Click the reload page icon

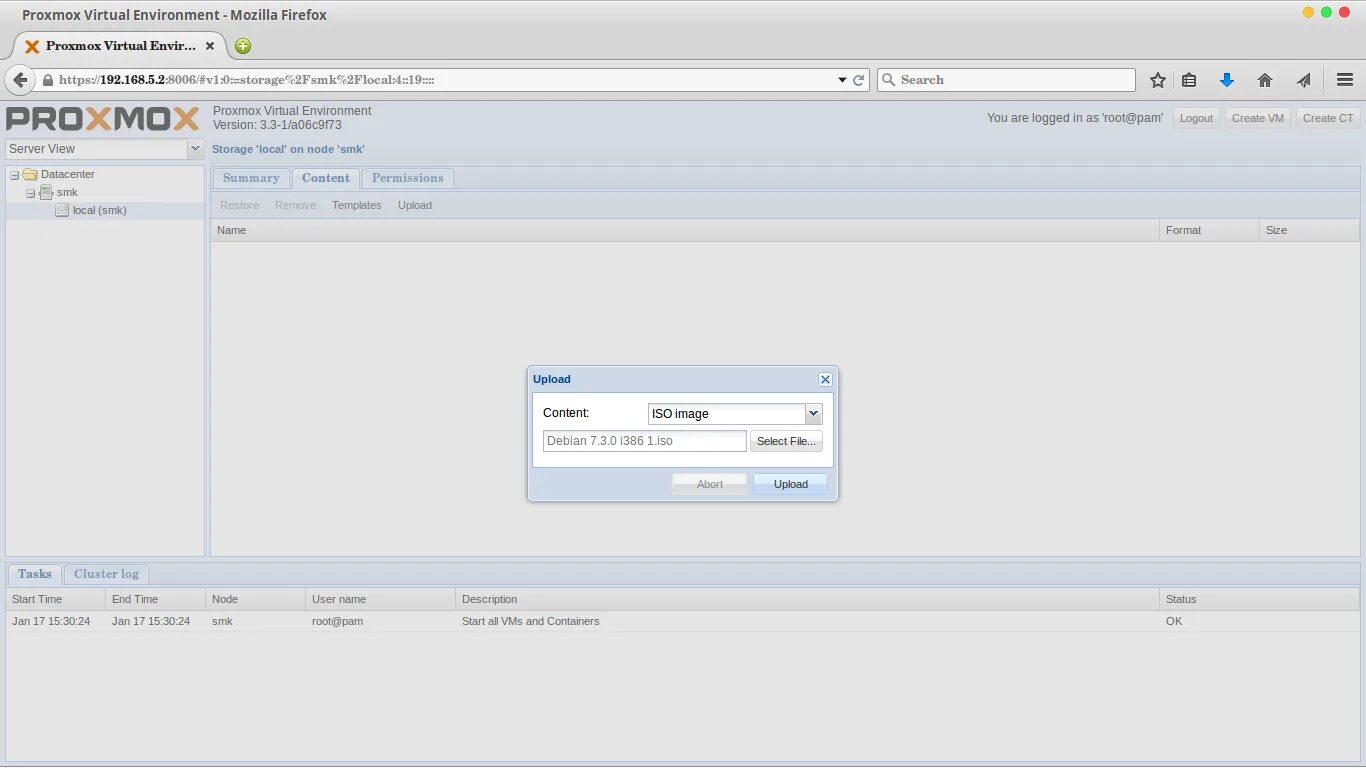coord(858,80)
